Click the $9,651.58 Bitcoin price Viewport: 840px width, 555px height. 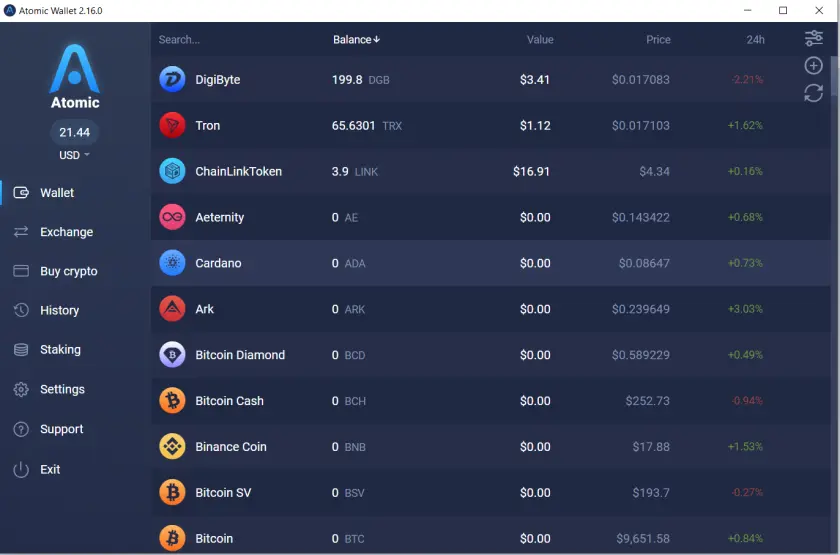(643, 538)
